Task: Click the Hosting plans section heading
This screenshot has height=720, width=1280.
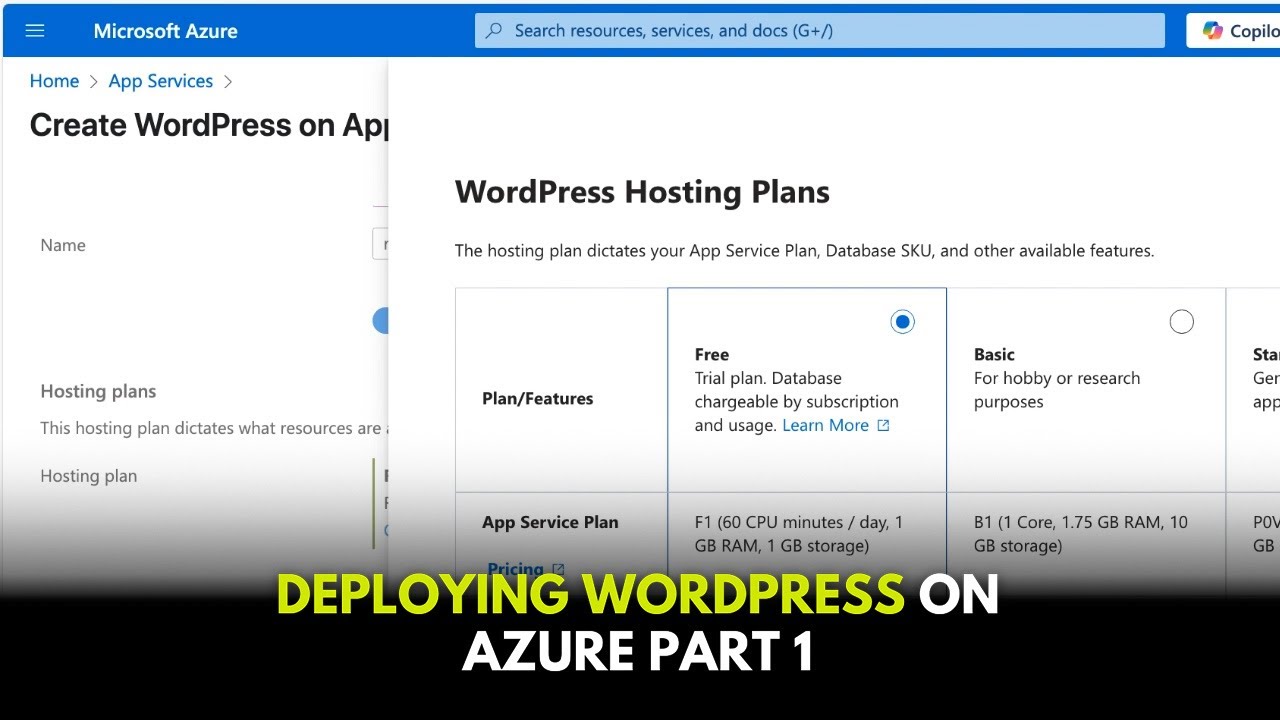Action: point(98,392)
